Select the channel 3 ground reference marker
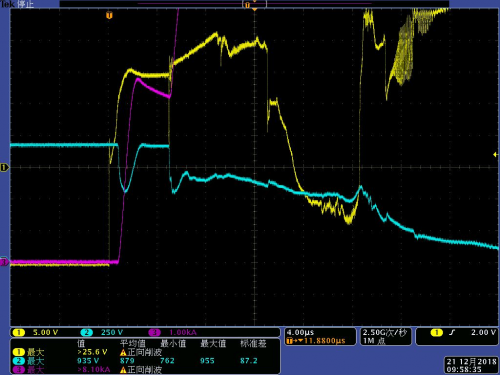This screenshot has height=375, width=500. click(4, 262)
